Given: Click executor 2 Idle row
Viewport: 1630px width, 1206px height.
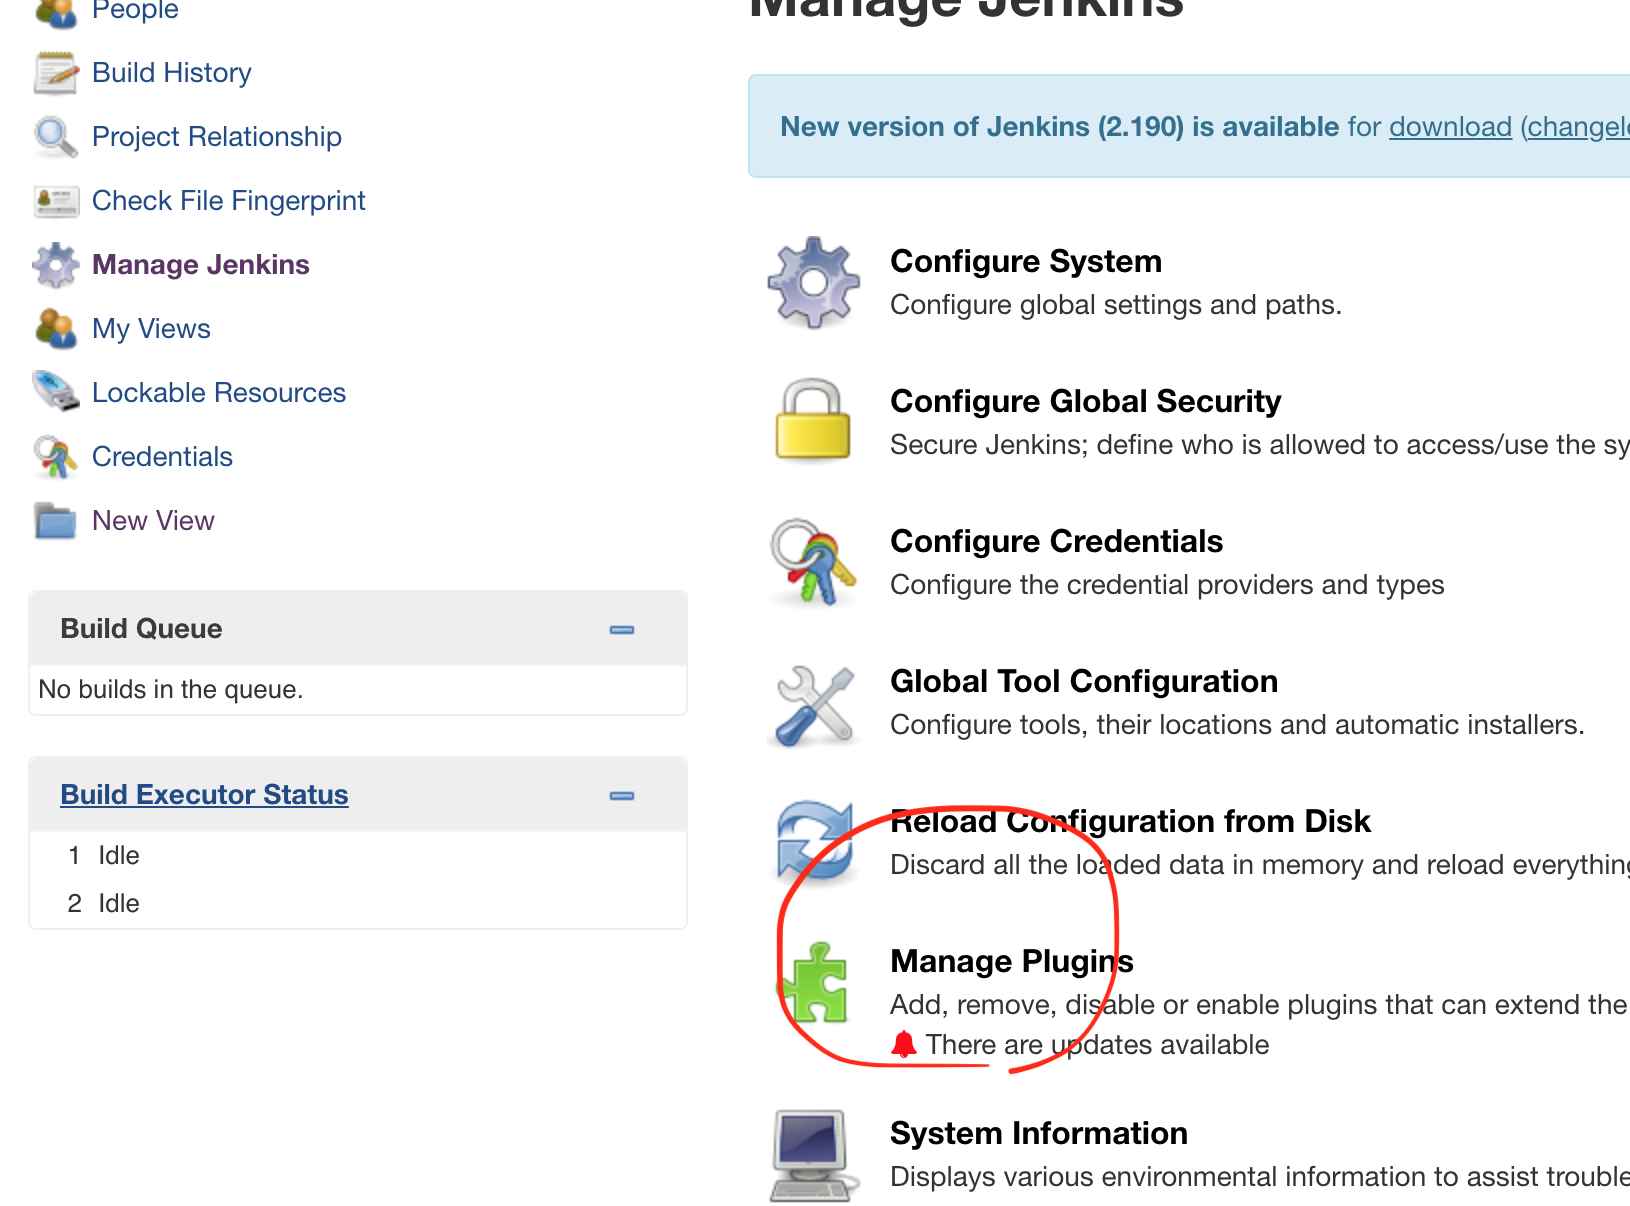Looking at the screenshot, I should [x=358, y=904].
